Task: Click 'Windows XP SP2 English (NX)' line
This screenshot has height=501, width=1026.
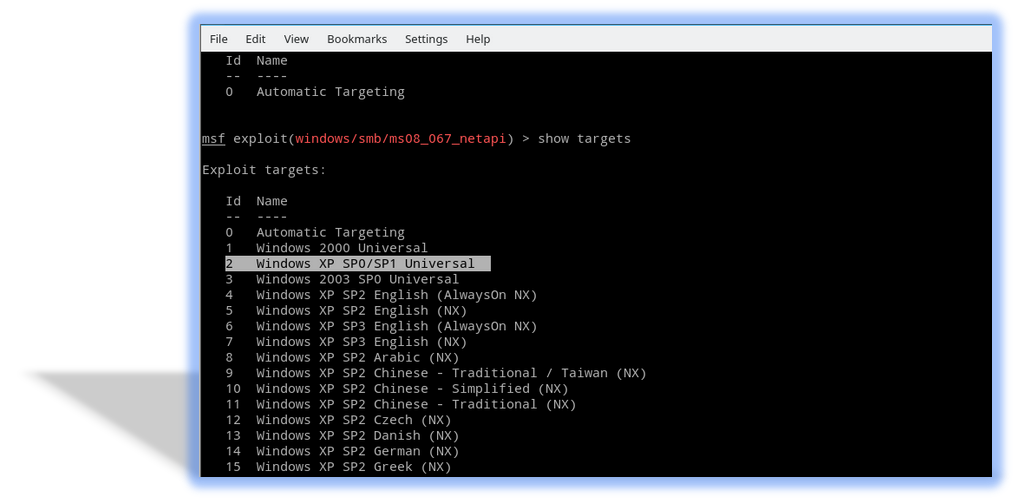Action: point(346,311)
